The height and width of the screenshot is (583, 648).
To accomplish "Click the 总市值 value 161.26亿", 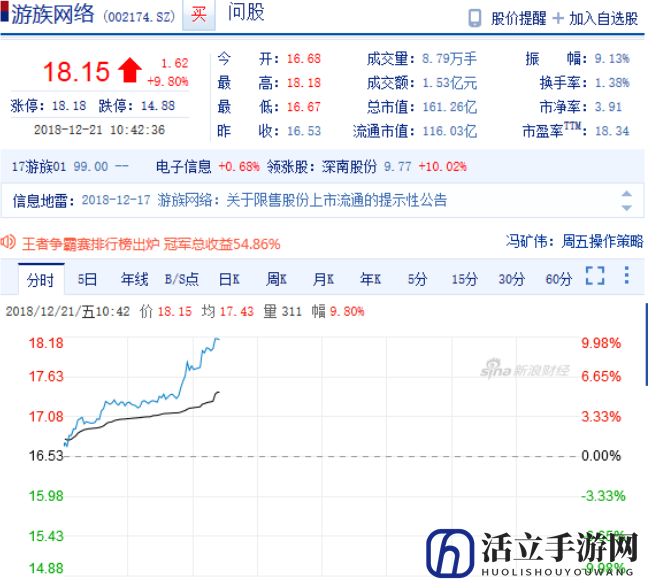I will point(450,107).
